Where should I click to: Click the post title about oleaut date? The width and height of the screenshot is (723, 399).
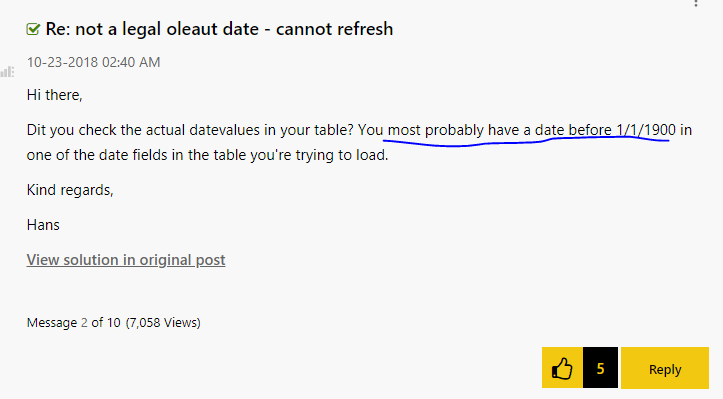coord(219,29)
